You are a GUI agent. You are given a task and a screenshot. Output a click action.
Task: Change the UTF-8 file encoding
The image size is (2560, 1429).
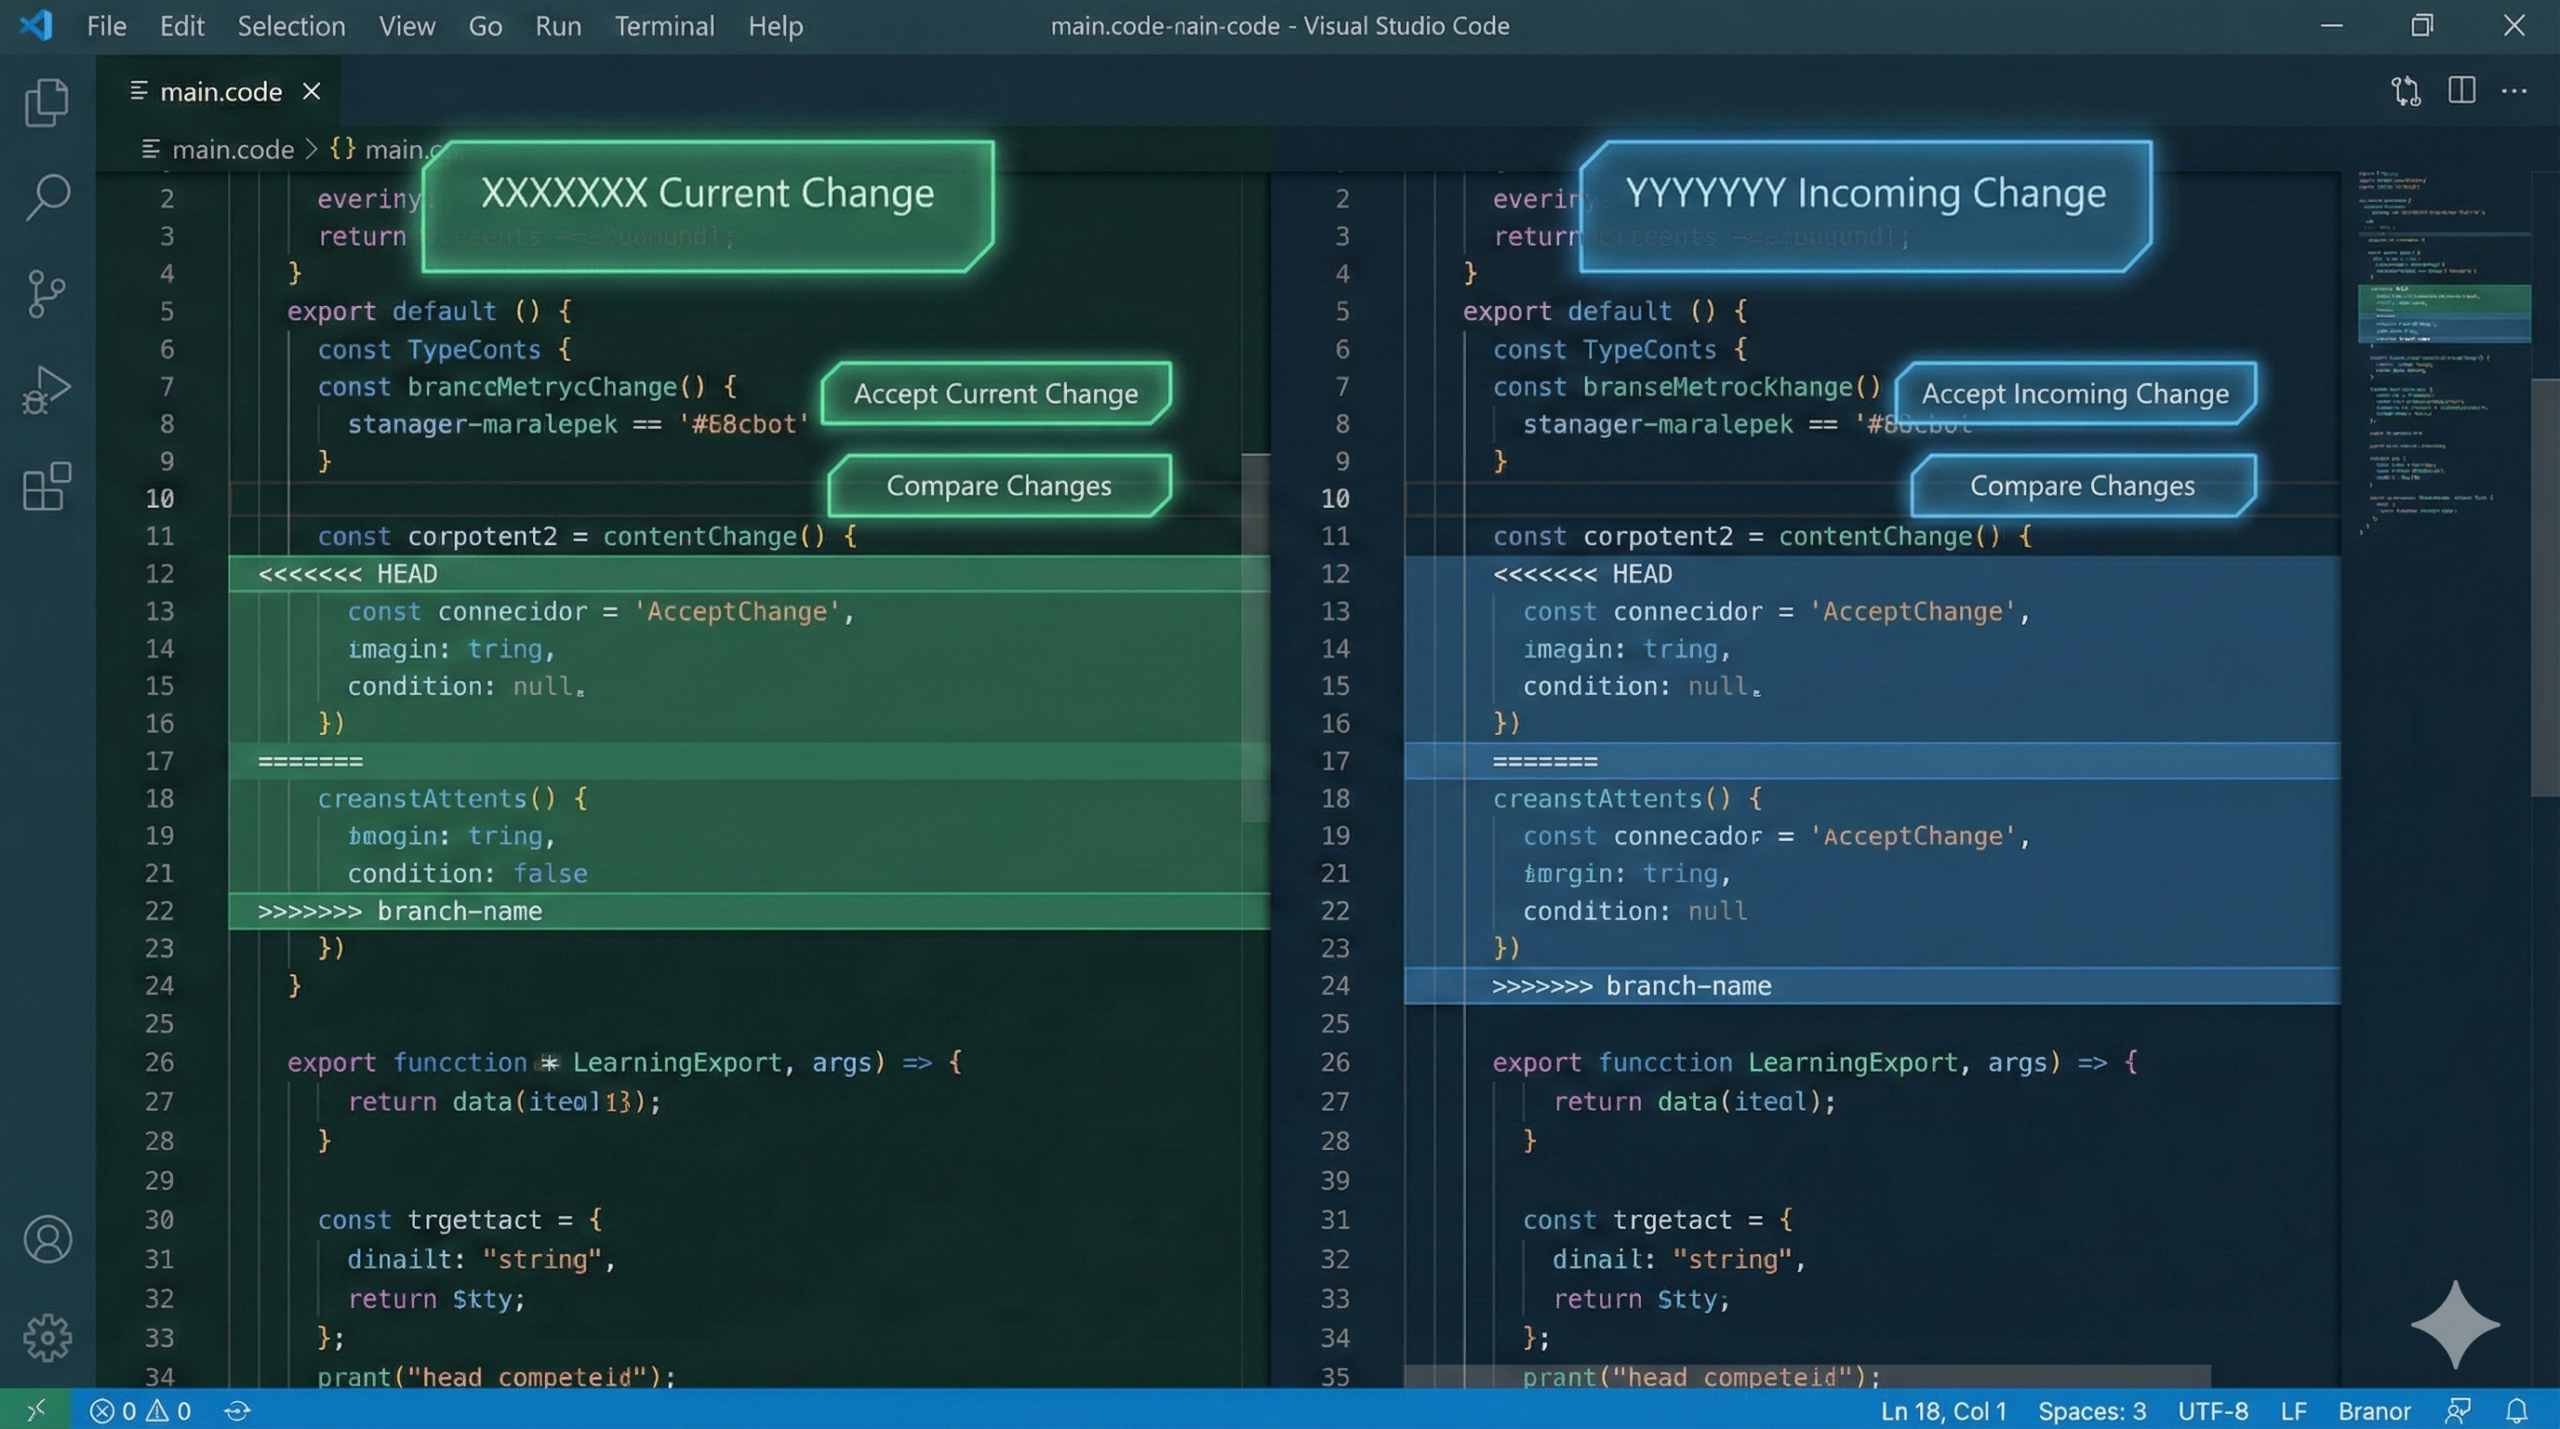pos(2211,1411)
